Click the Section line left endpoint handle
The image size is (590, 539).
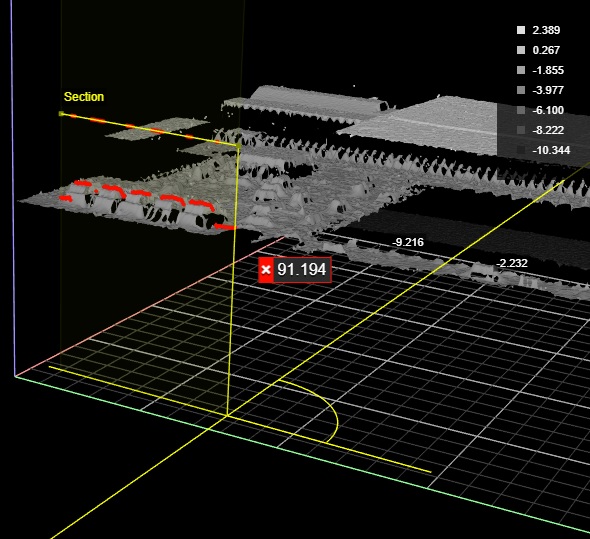(62, 114)
